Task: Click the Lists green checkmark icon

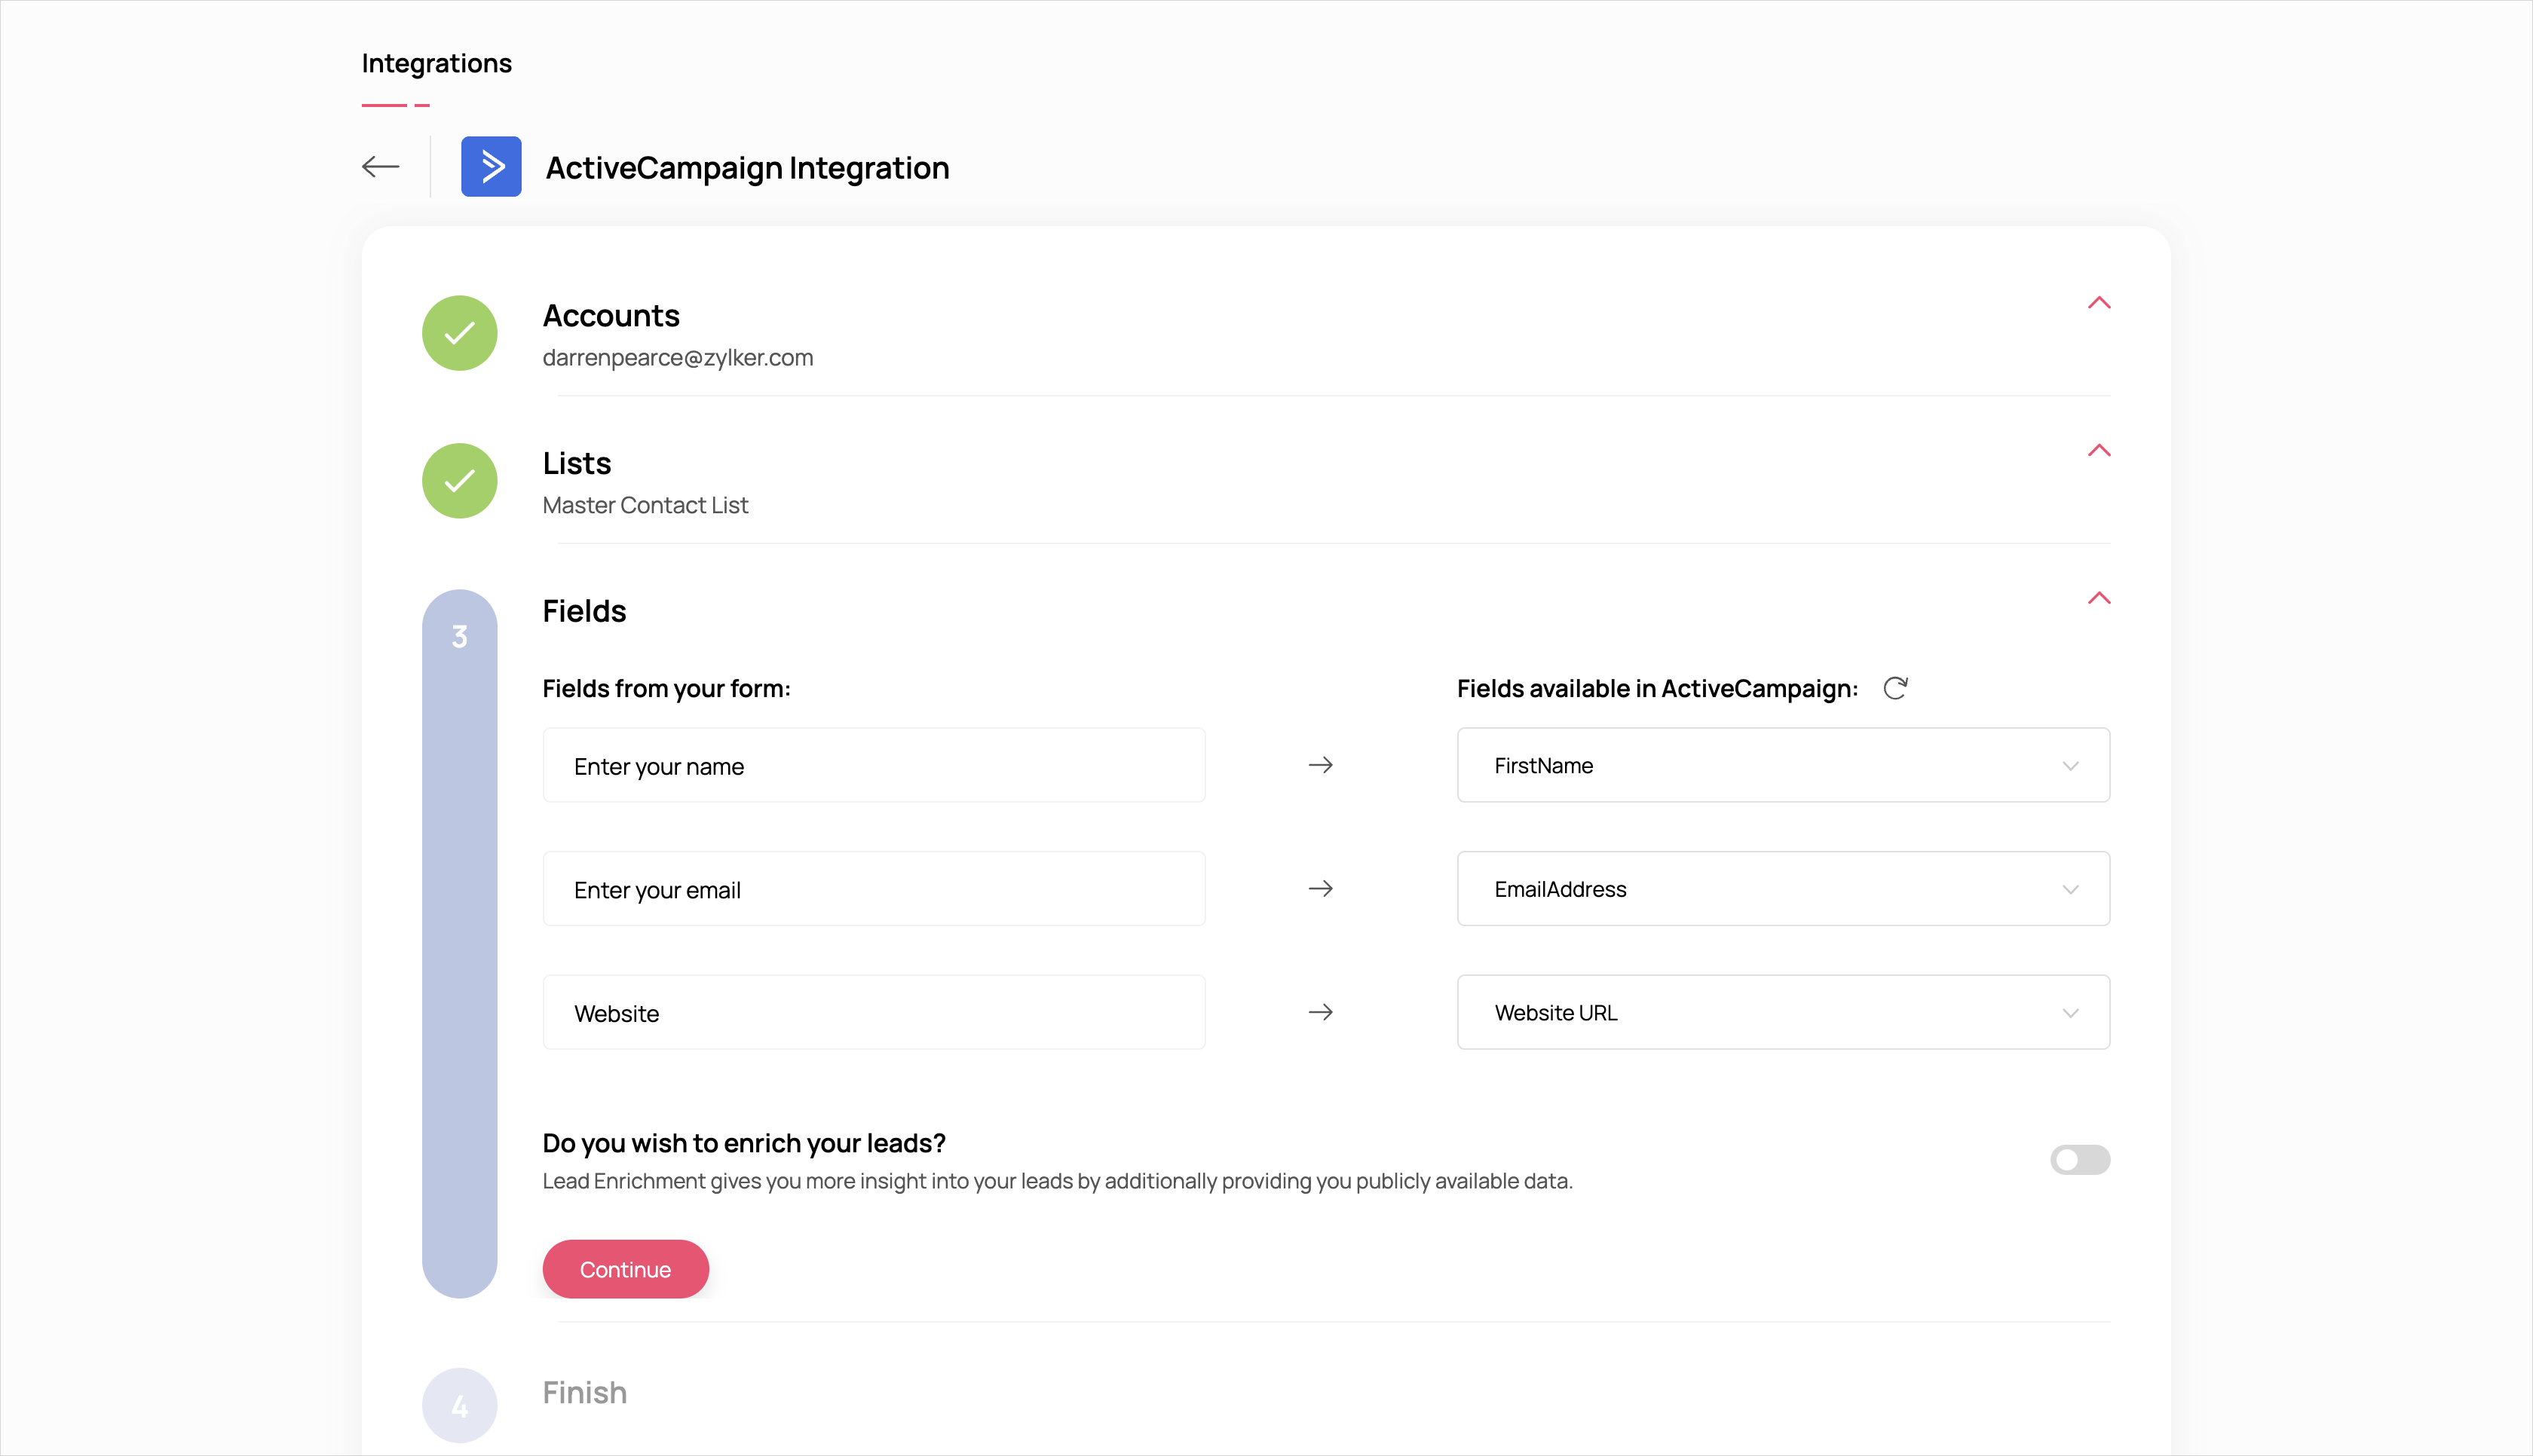Action: pyautogui.click(x=459, y=481)
